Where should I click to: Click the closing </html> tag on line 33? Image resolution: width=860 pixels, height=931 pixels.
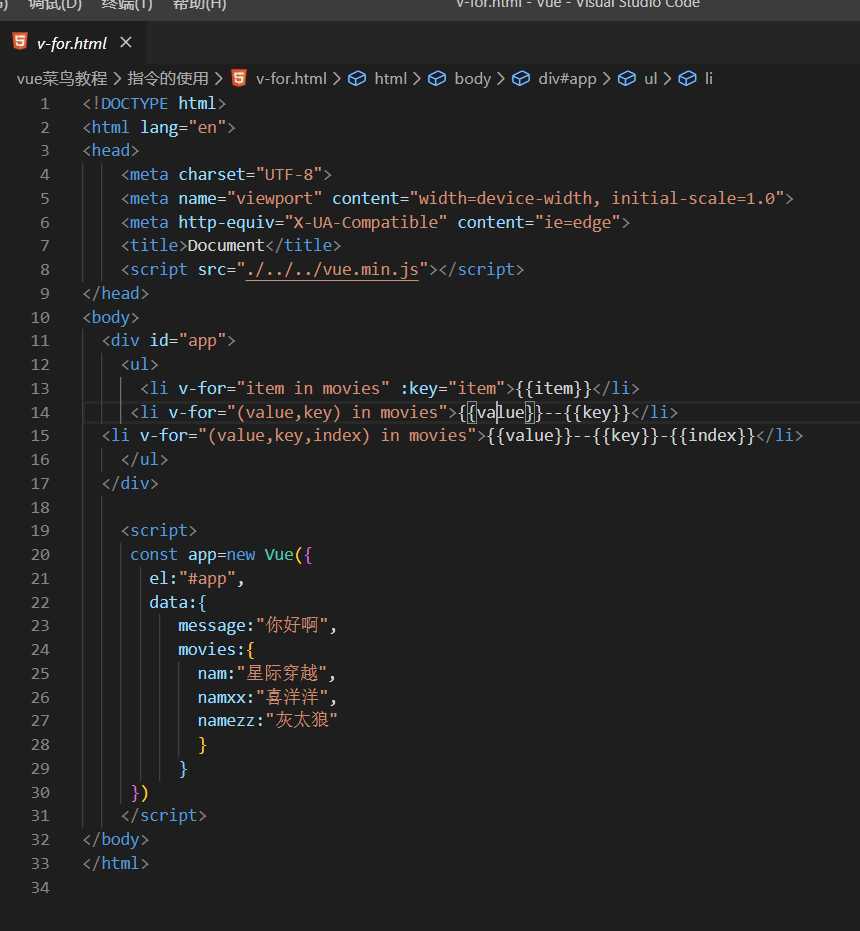(x=115, y=863)
